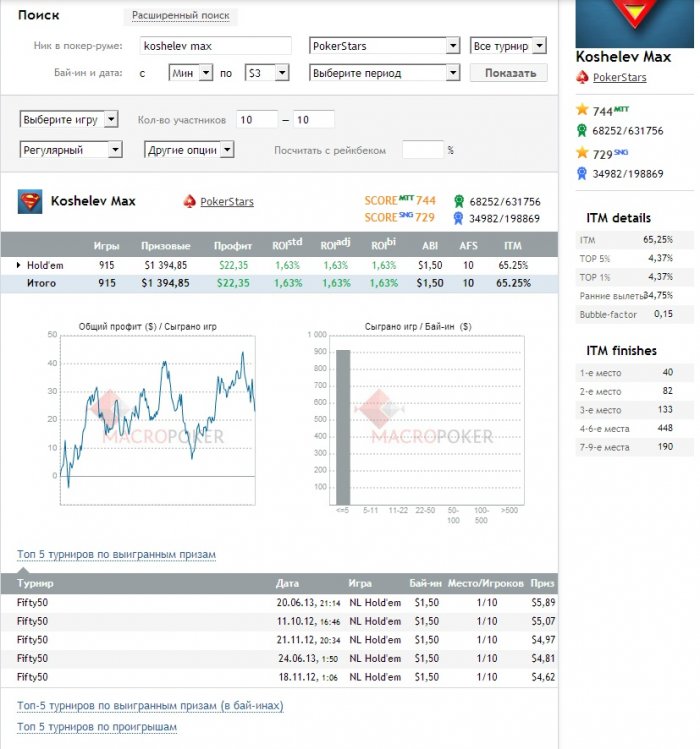Open the PokerStars link beside Koshelev Max in the header
This screenshot has width=700, height=749.
(227, 202)
